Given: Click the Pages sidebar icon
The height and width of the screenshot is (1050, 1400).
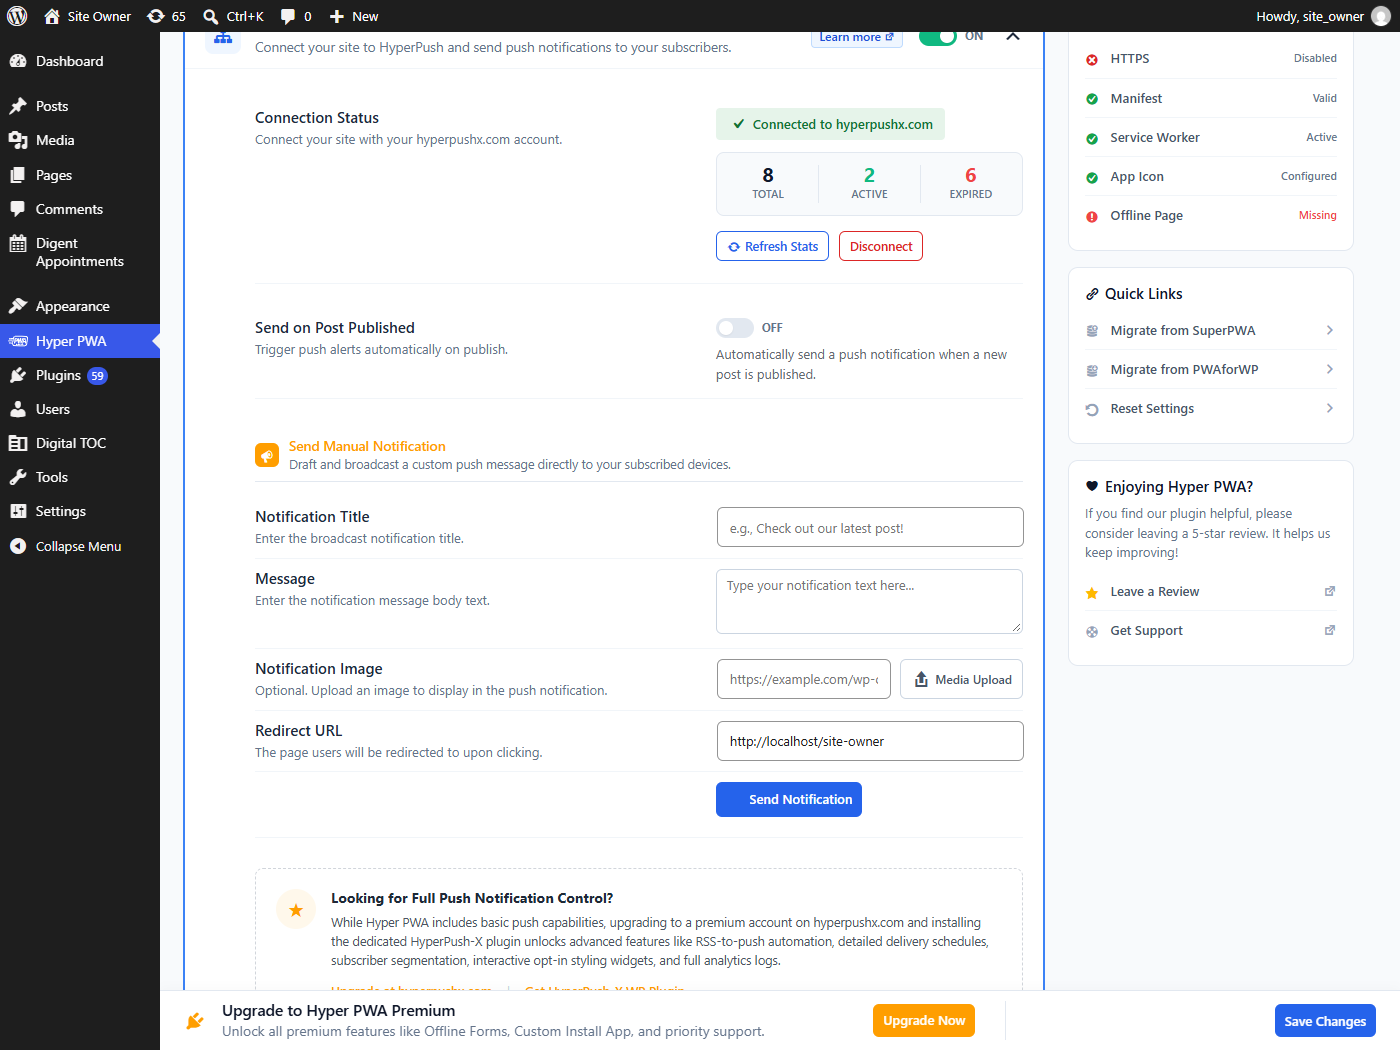Looking at the screenshot, I should click(x=18, y=175).
